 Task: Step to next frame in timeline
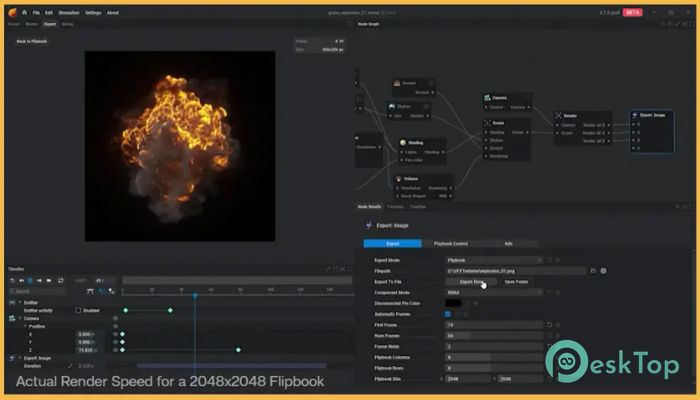point(39,280)
